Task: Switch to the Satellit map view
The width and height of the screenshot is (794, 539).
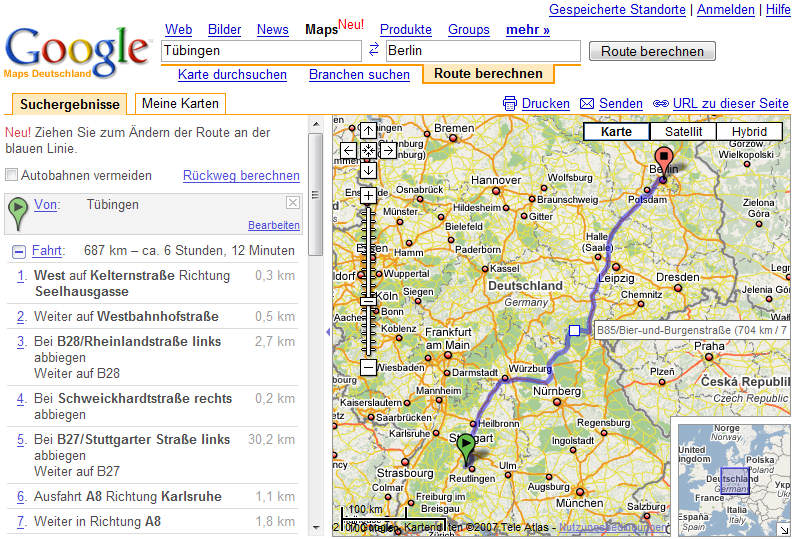Action: pyautogui.click(x=683, y=132)
